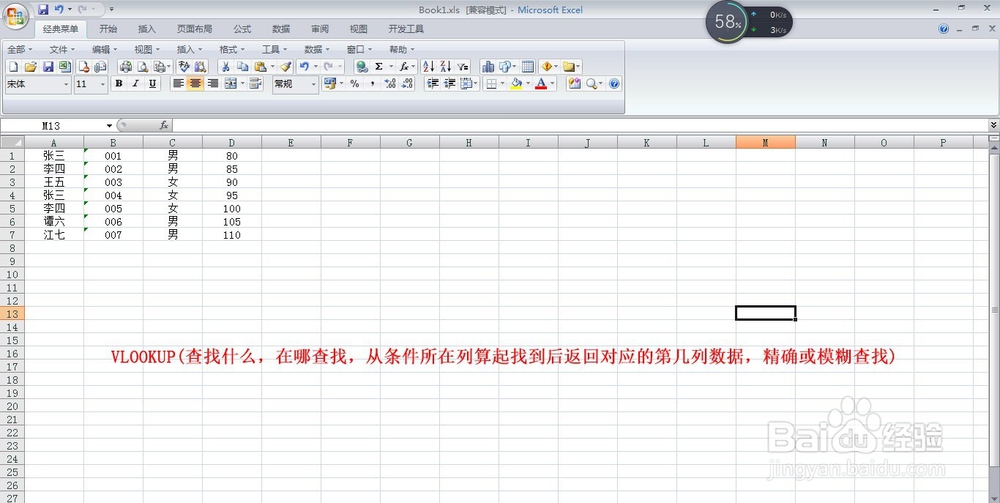Copy selection using the Copy icon

click(243, 66)
